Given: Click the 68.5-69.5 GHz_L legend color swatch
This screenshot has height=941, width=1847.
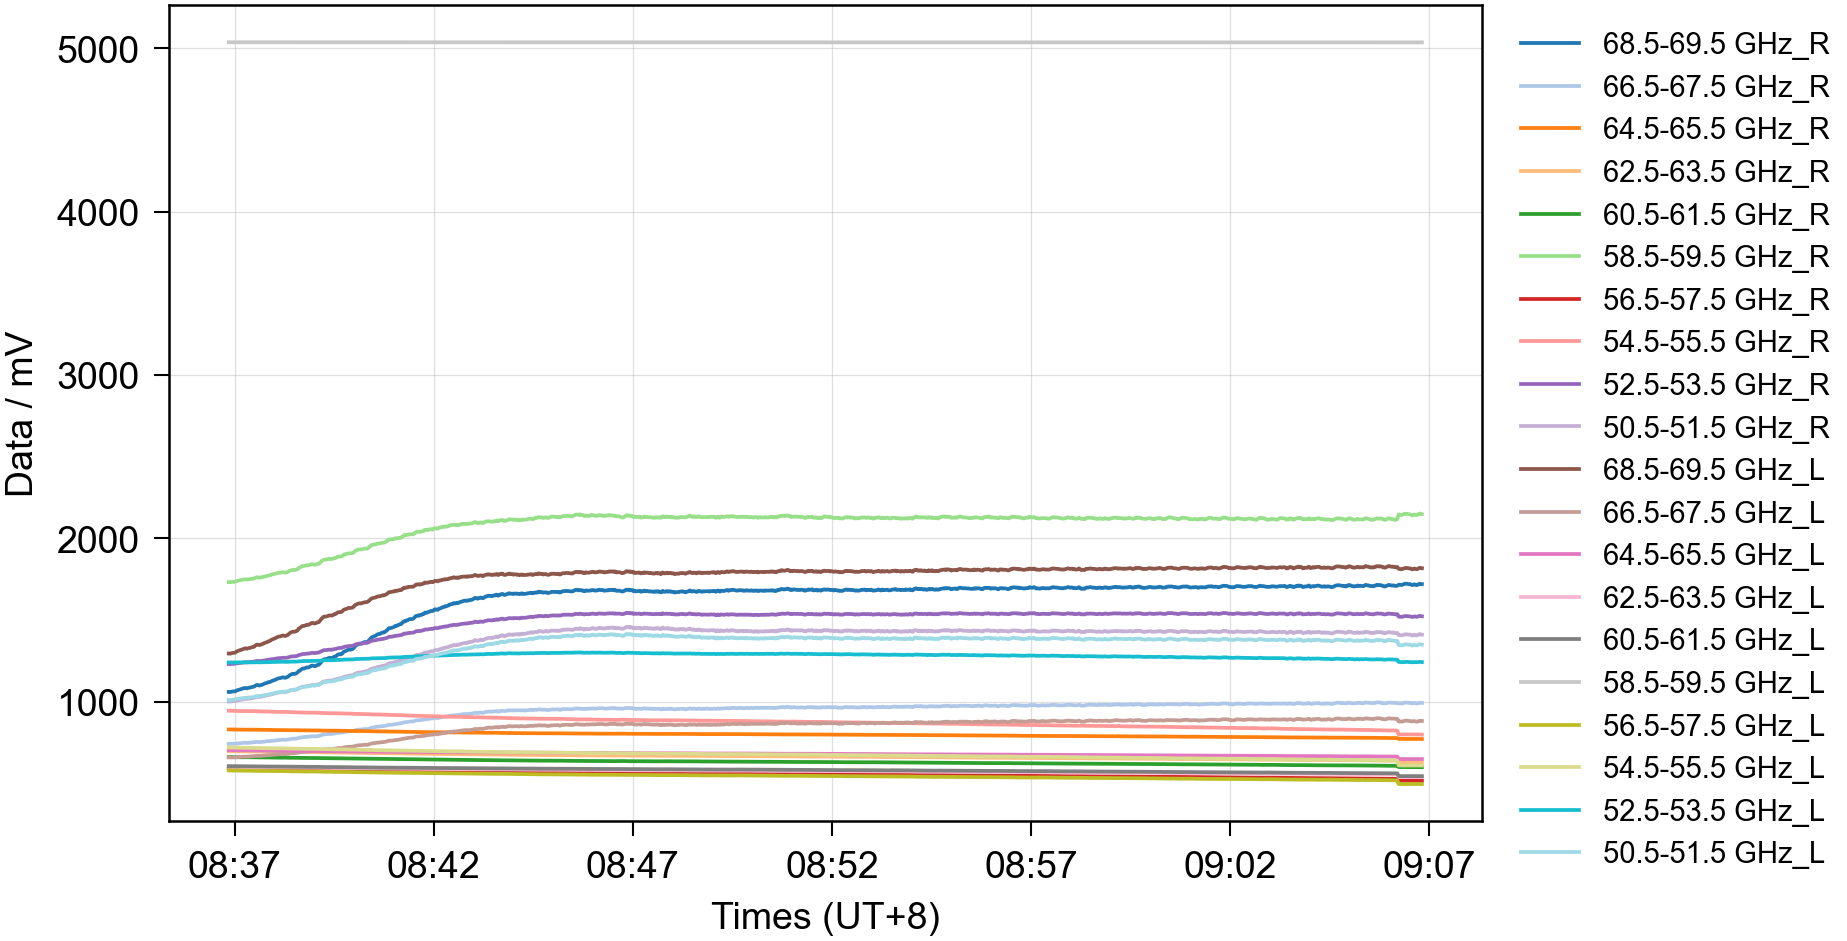Looking at the screenshot, I should pyautogui.click(x=1549, y=469).
